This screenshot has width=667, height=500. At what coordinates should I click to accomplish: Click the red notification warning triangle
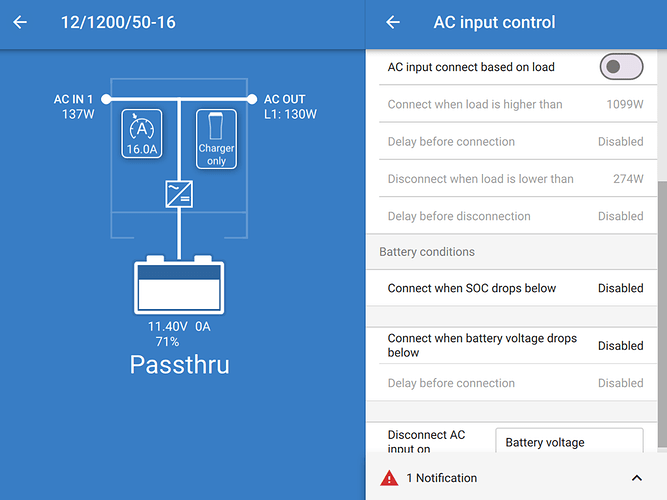click(389, 478)
